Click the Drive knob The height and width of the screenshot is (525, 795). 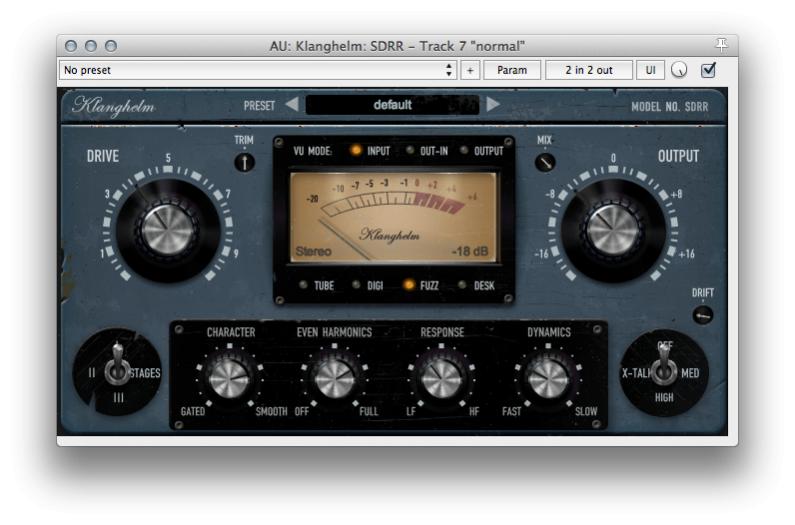168,230
